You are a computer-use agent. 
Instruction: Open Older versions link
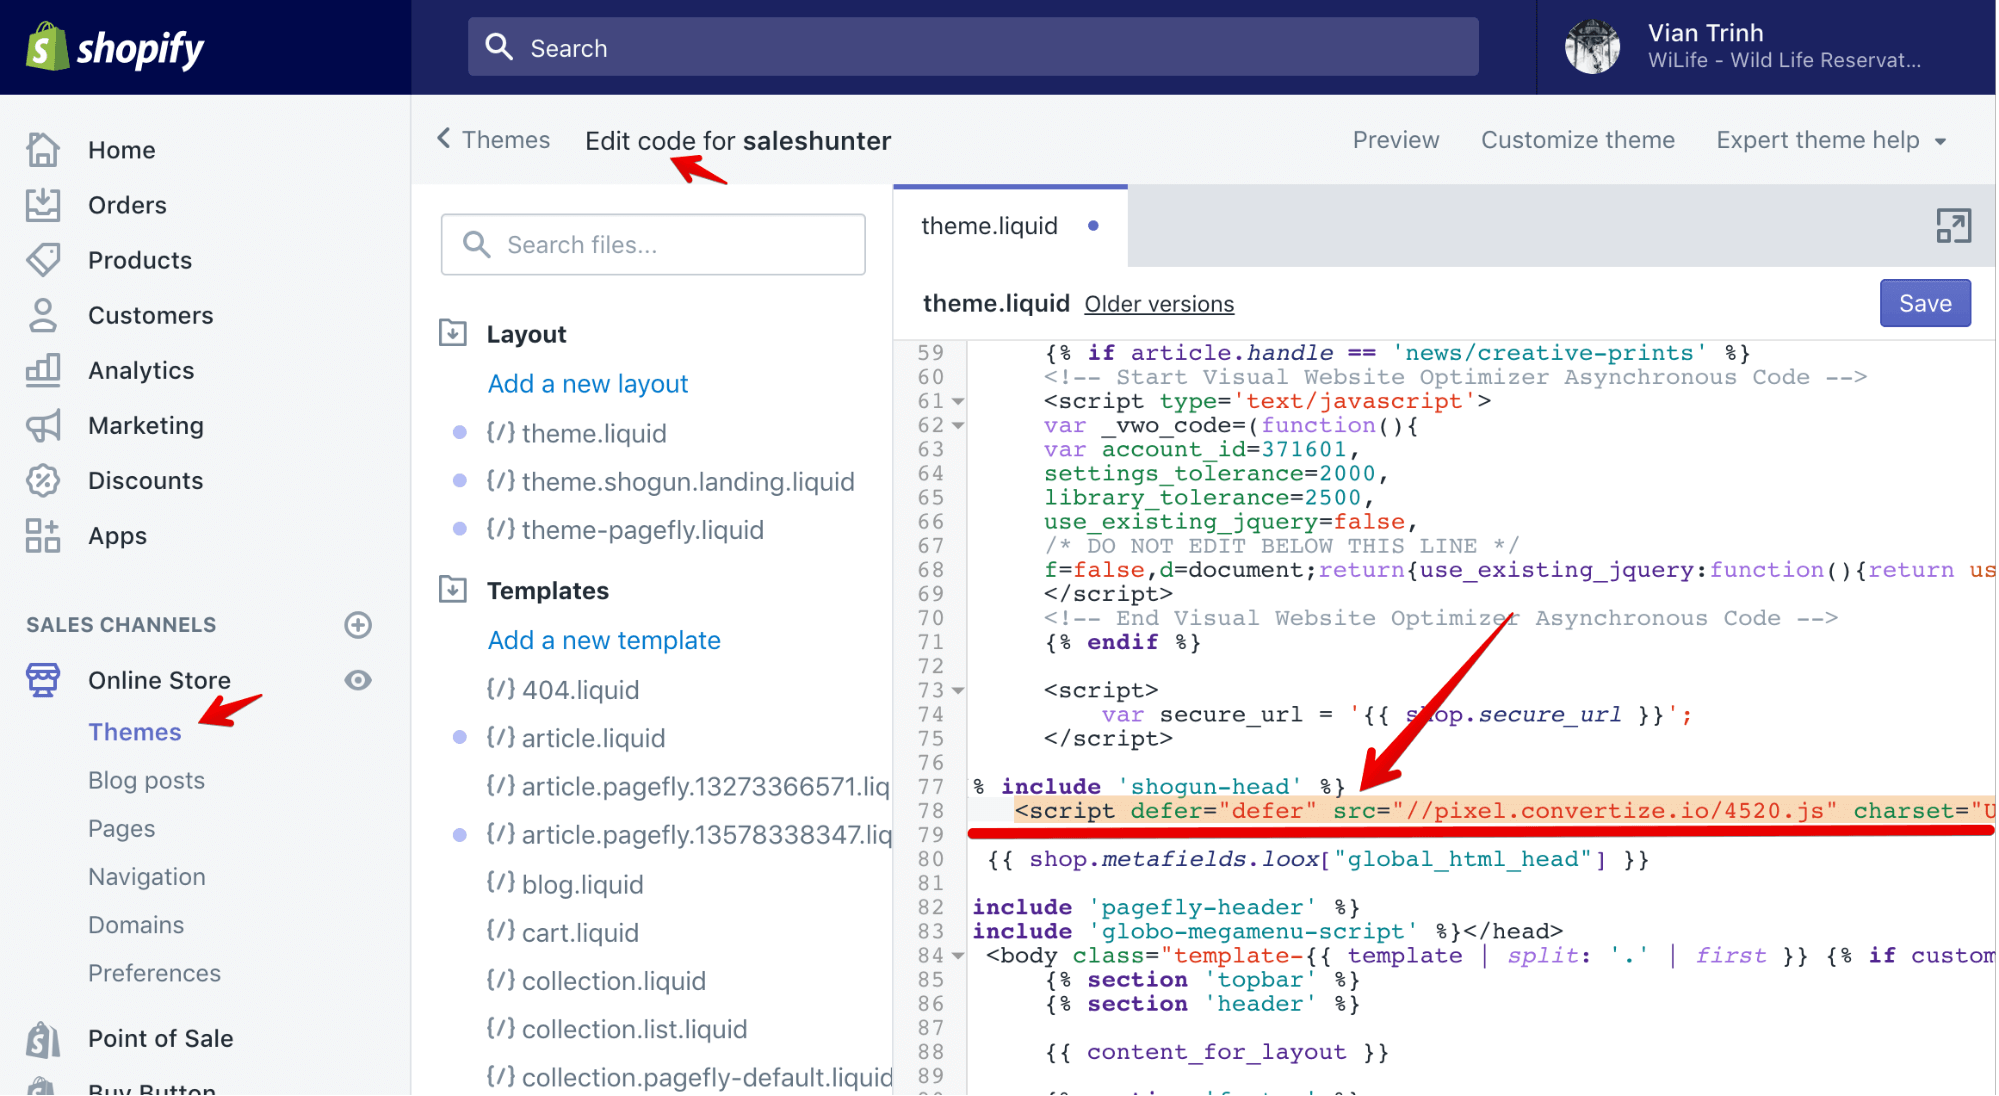pos(1159,304)
